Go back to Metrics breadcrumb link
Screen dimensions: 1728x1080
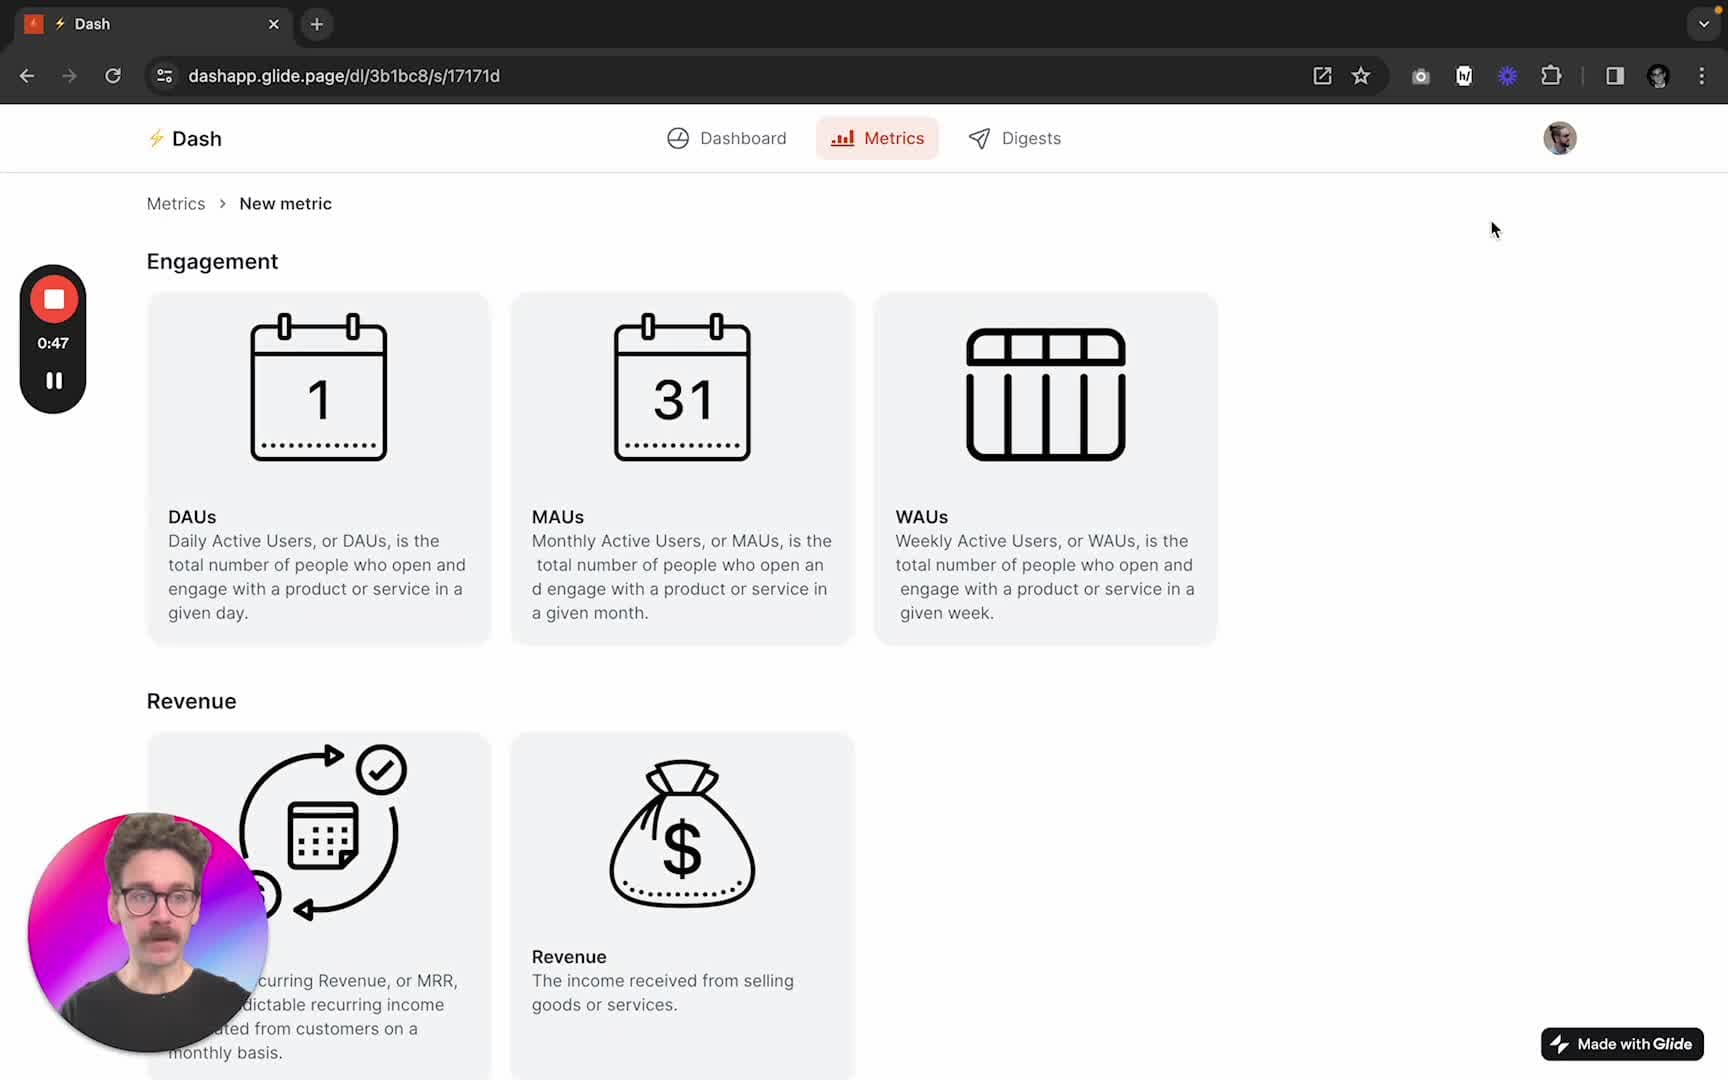click(176, 204)
